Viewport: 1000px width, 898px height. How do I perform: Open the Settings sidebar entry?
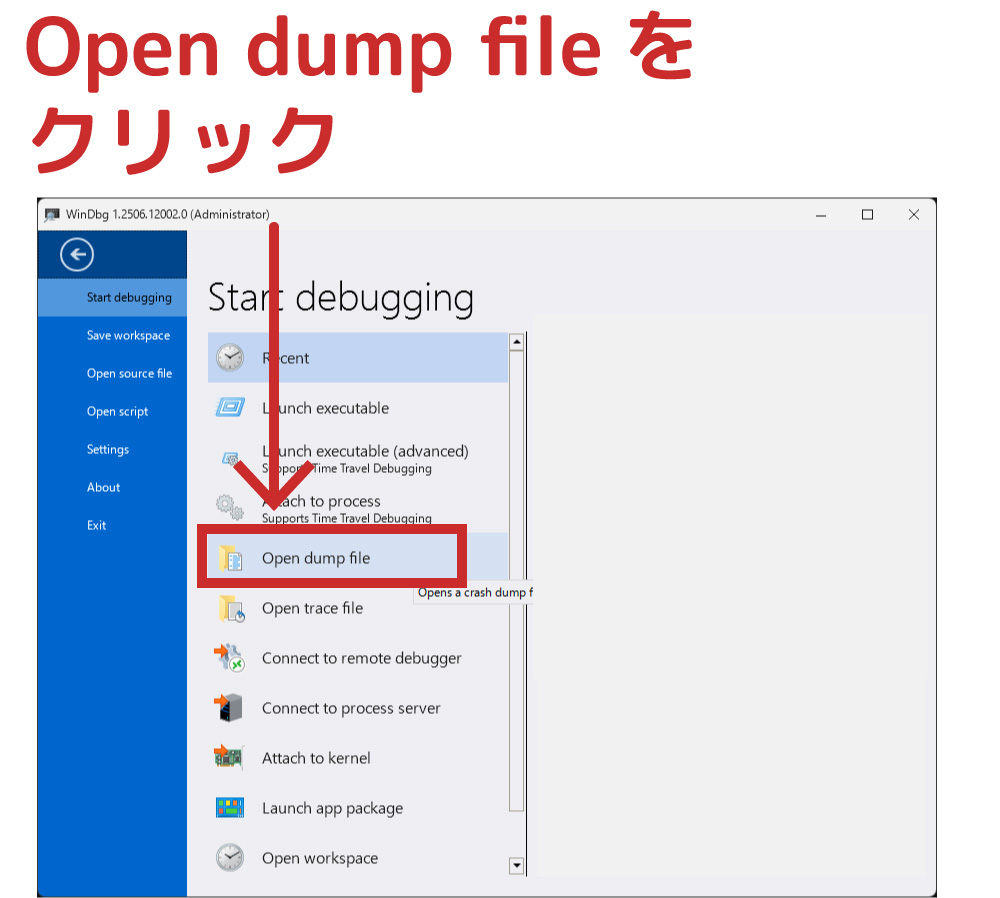108,449
